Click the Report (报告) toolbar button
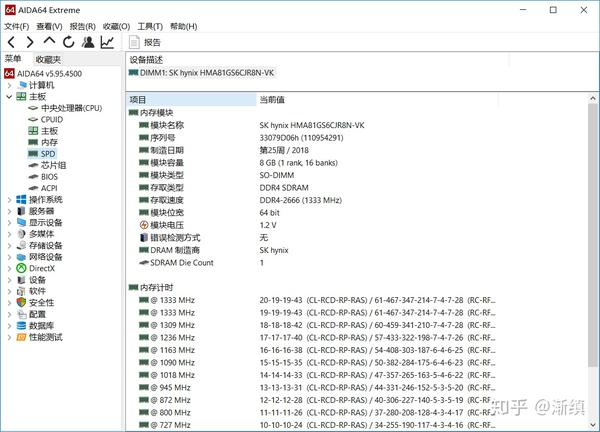Screen dimensions: 600x432 [145, 42]
